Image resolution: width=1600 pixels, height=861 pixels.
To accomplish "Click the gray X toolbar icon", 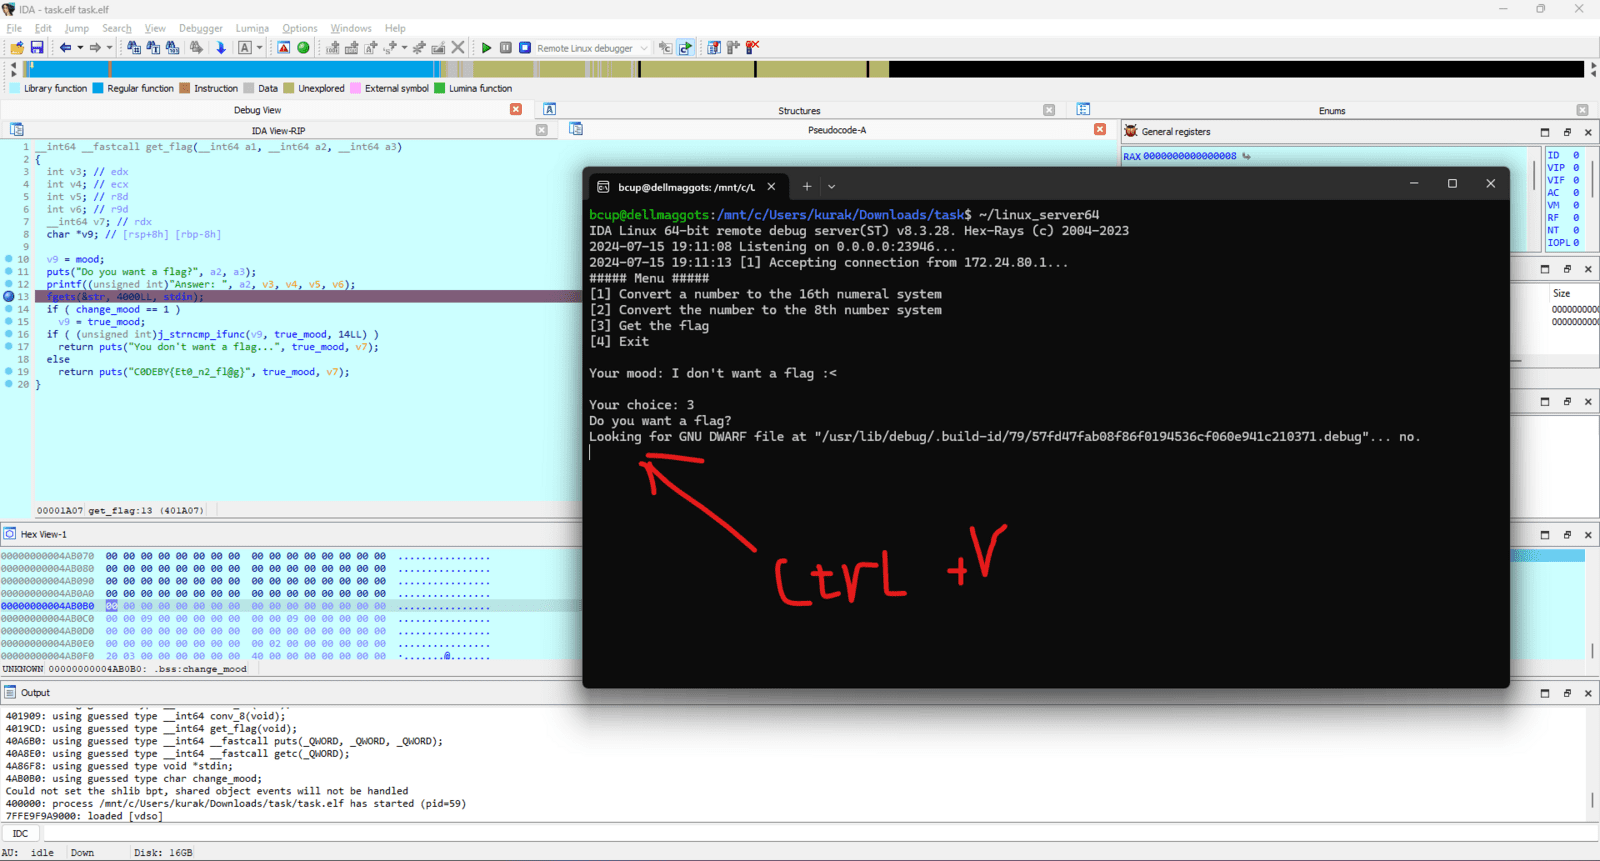I will pyautogui.click(x=458, y=47).
